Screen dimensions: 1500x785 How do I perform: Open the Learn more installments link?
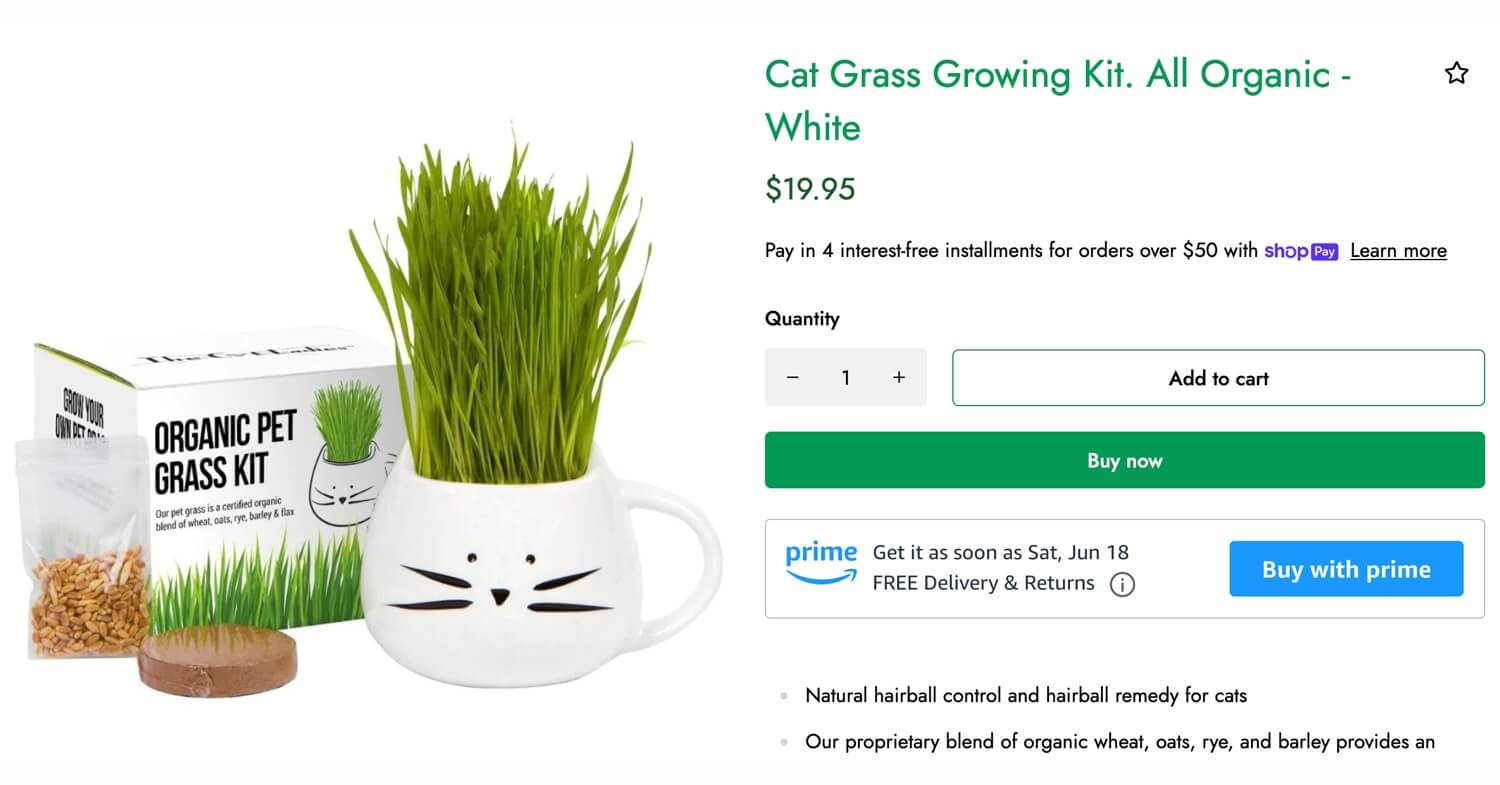1398,251
